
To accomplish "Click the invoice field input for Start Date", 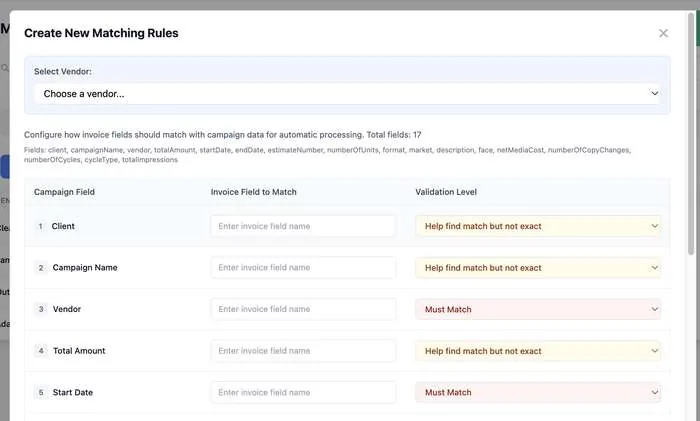I will tap(303, 392).
